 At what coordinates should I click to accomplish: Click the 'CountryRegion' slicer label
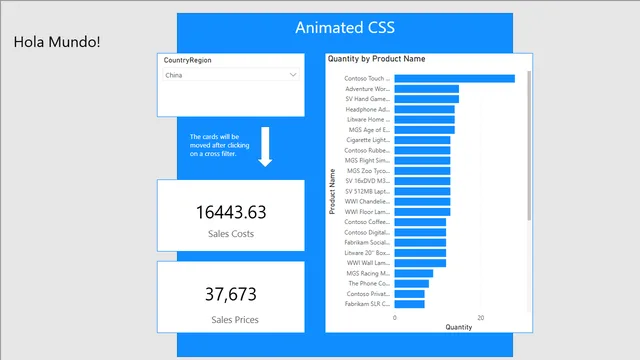coord(187,60)
